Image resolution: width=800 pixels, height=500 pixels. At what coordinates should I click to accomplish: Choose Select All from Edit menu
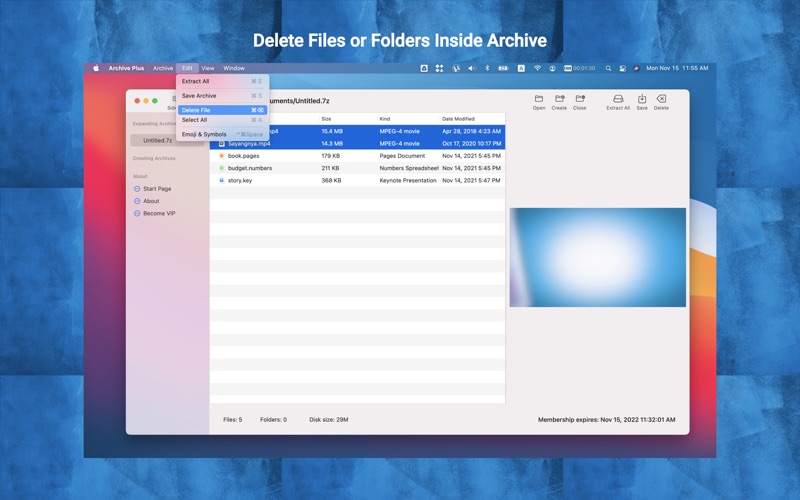222,120
